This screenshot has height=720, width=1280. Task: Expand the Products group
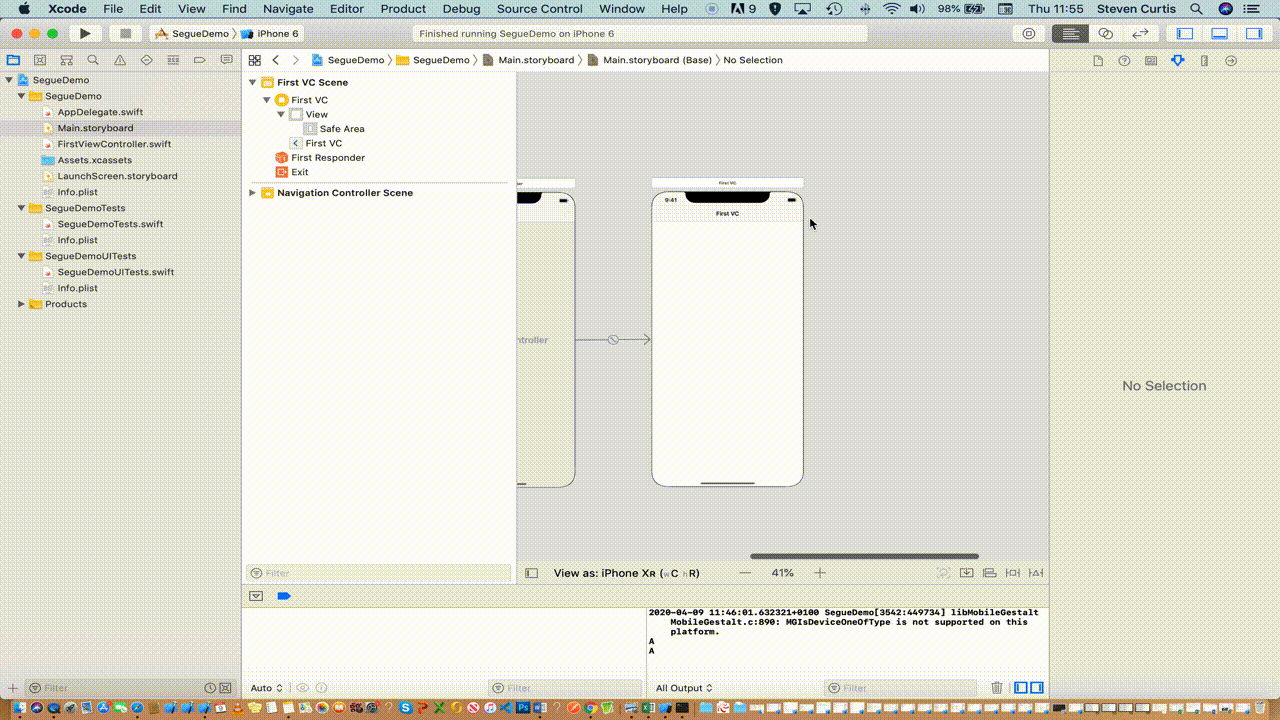tap(21, 304)
